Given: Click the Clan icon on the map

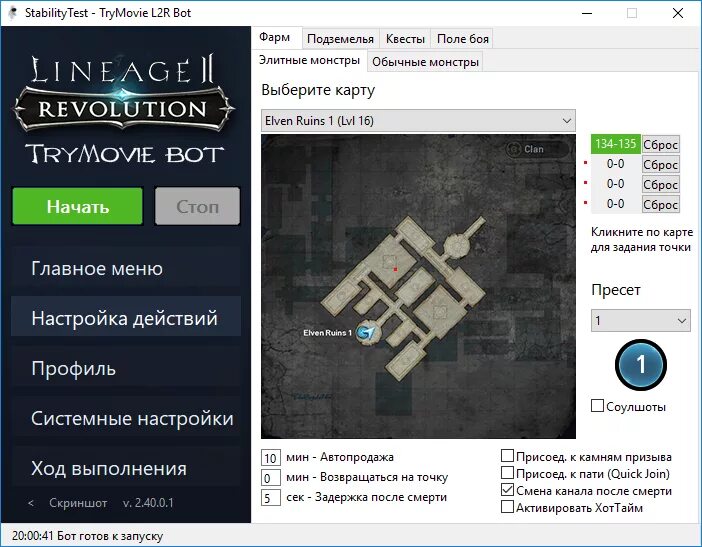Looking at the screenshot, I should pos(514,149).
